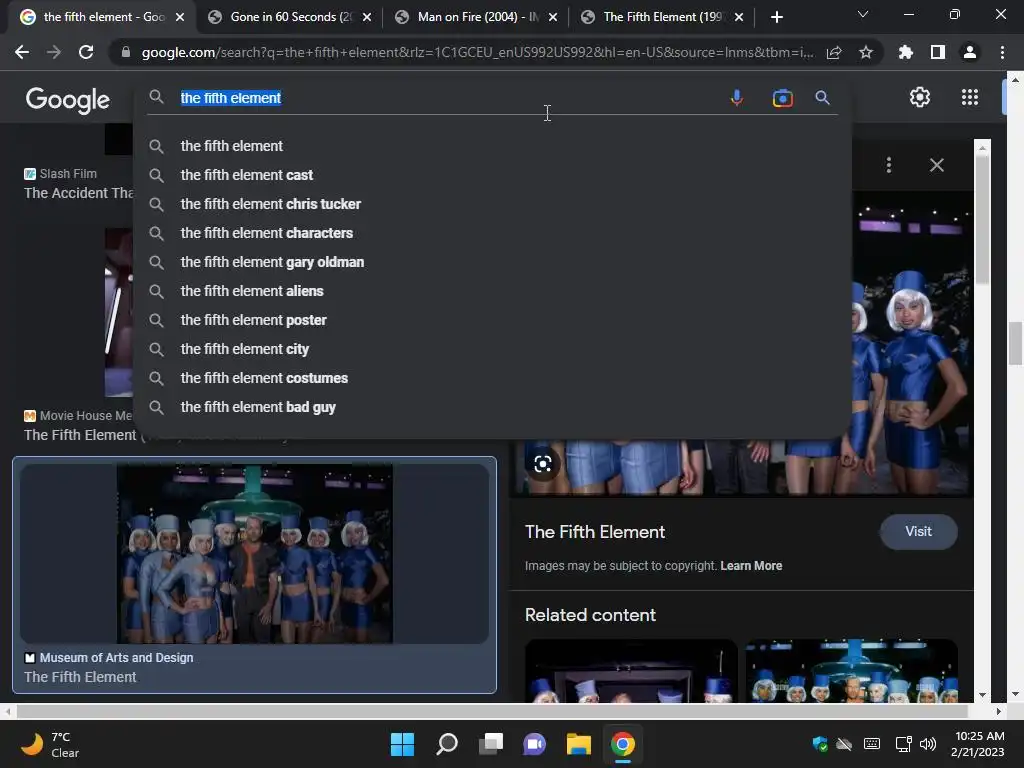
Task: Open Movie House result title
Action: [80, 435]
